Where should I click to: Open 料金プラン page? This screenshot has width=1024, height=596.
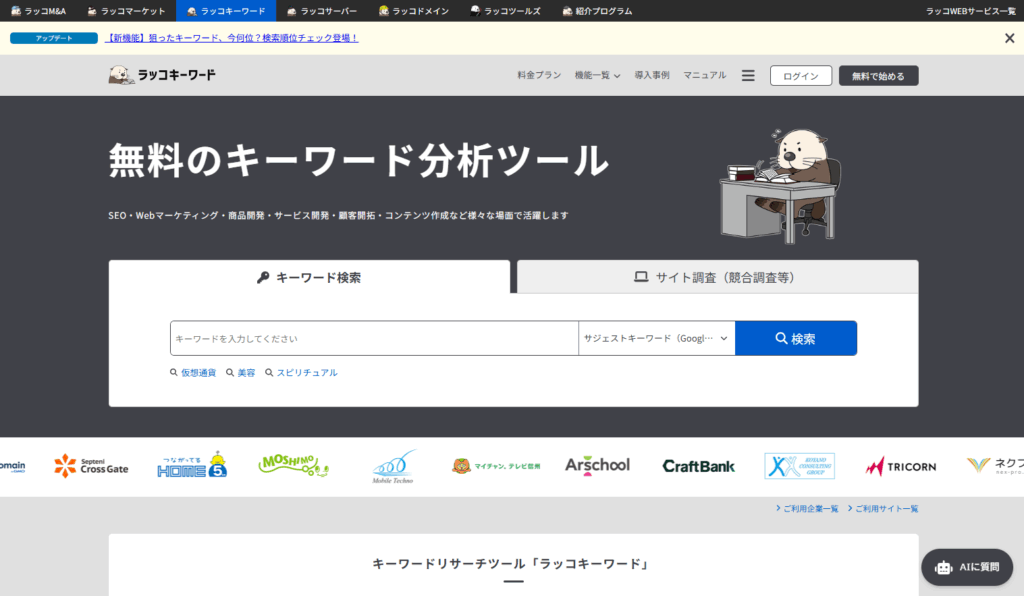tap(539, 75)
